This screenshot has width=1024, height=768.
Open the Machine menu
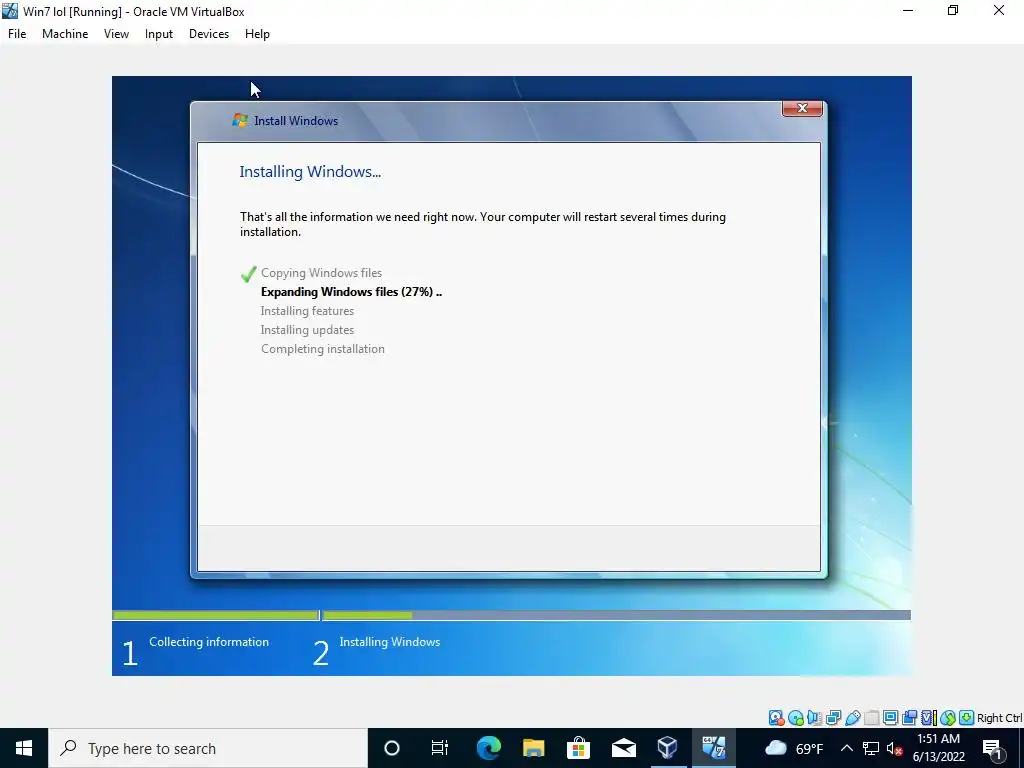tap(65, 34)
